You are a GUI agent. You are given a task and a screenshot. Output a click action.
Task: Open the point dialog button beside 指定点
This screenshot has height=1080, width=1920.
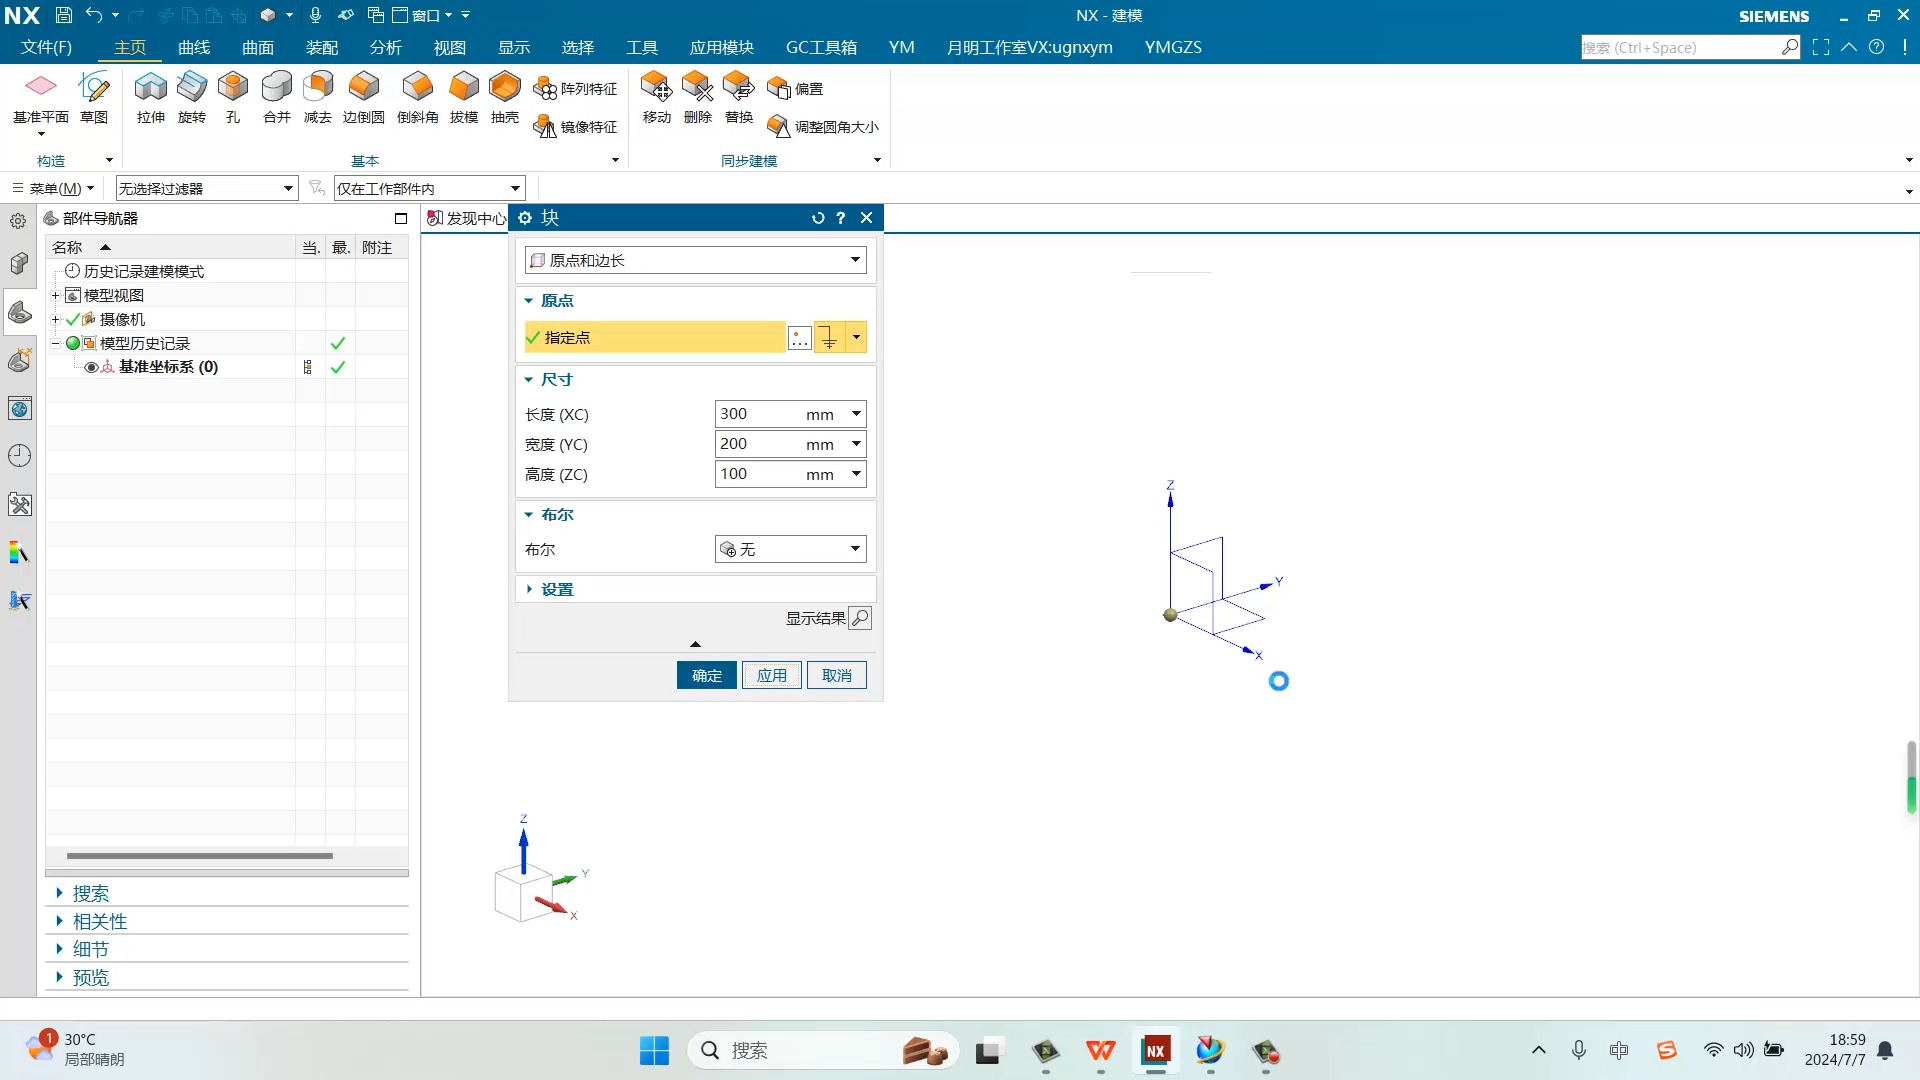click(799, 338)
